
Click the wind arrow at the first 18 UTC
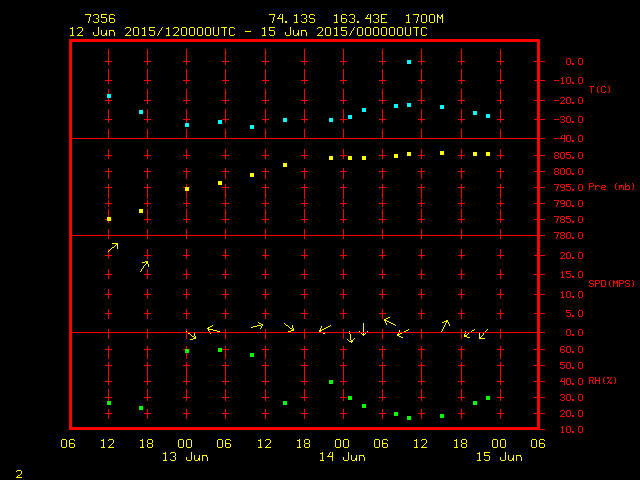pos(144,266)
